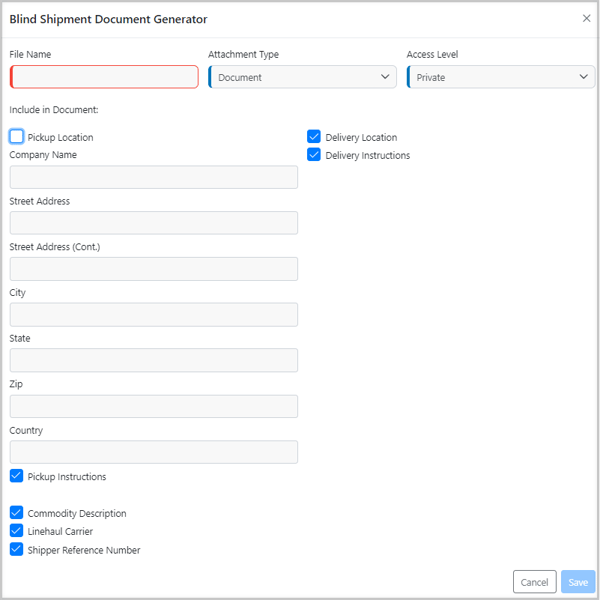Click the Country input field
The image size is (600, 600).
tap(154, 452)
